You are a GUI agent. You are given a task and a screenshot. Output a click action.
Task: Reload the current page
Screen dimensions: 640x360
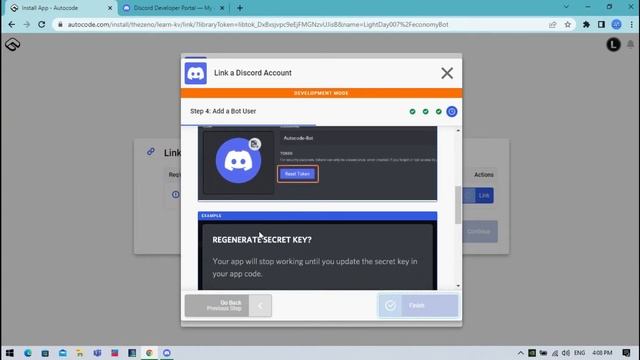(x=42, y=24)
